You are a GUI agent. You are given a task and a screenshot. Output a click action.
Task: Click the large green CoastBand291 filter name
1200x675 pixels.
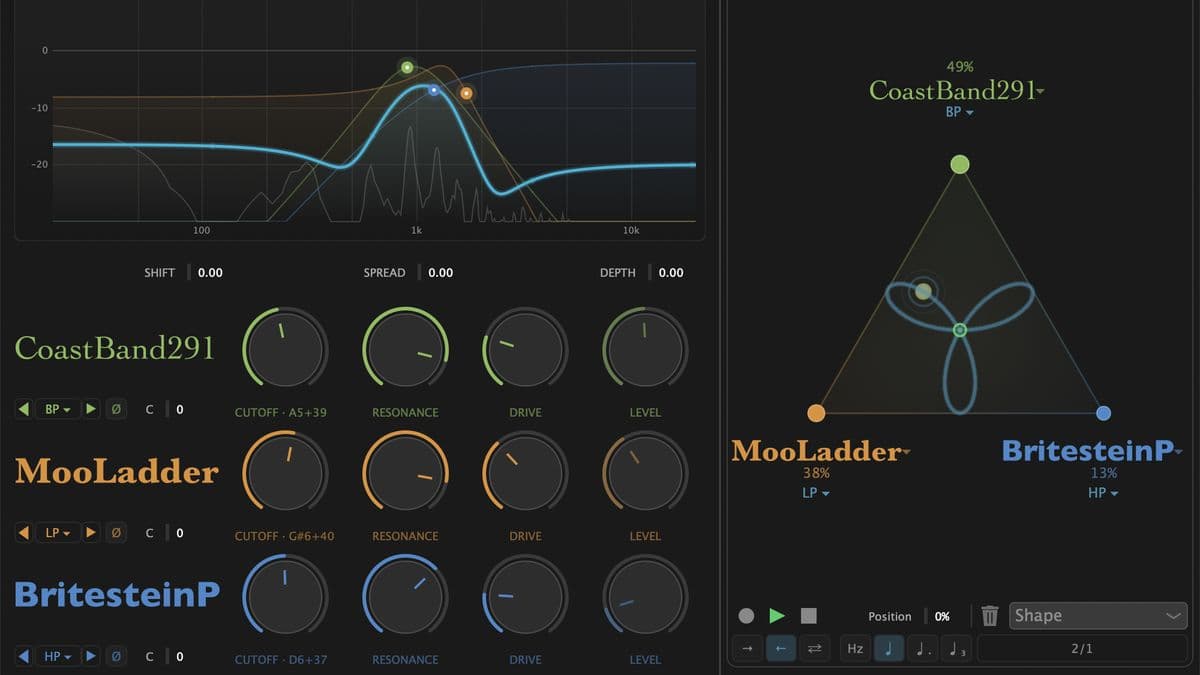pos(115,348)
